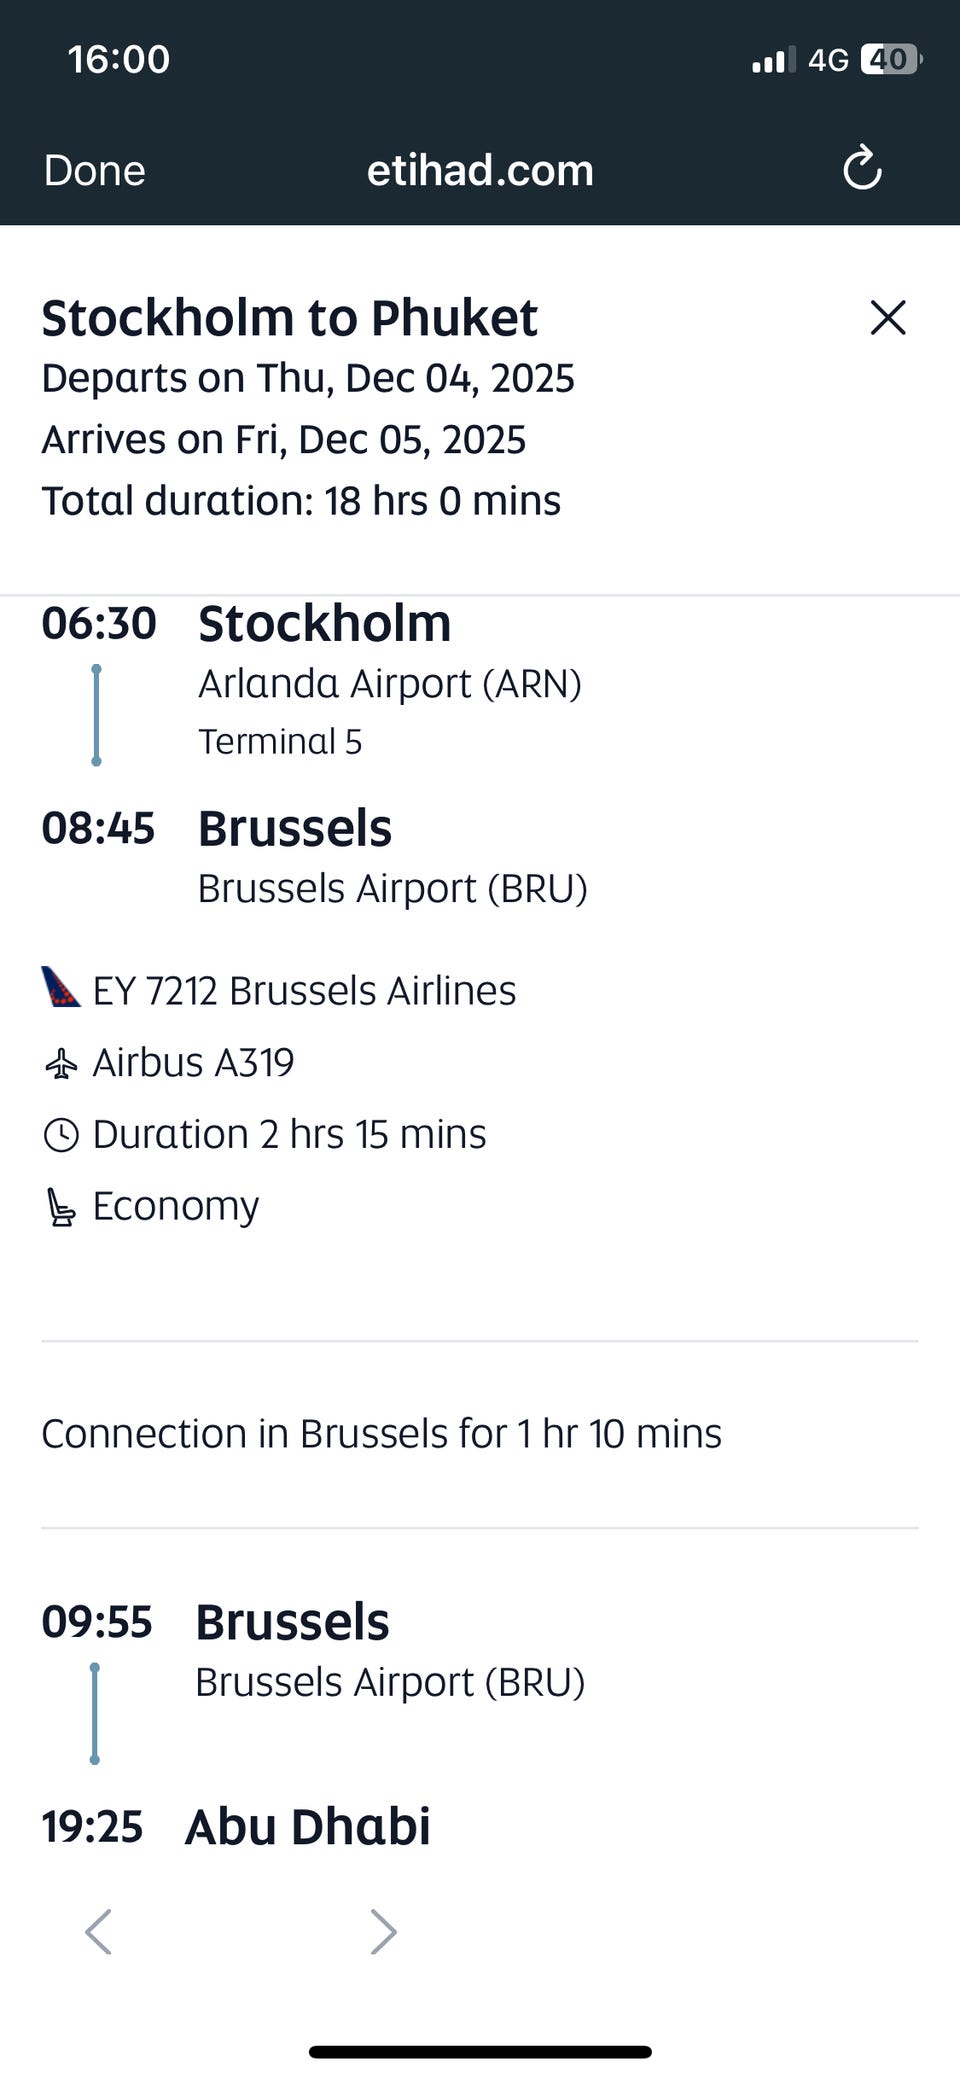Tap the clock icon beside Duration
Screen dimensions: 960x2079
(x=61, y=1135)
